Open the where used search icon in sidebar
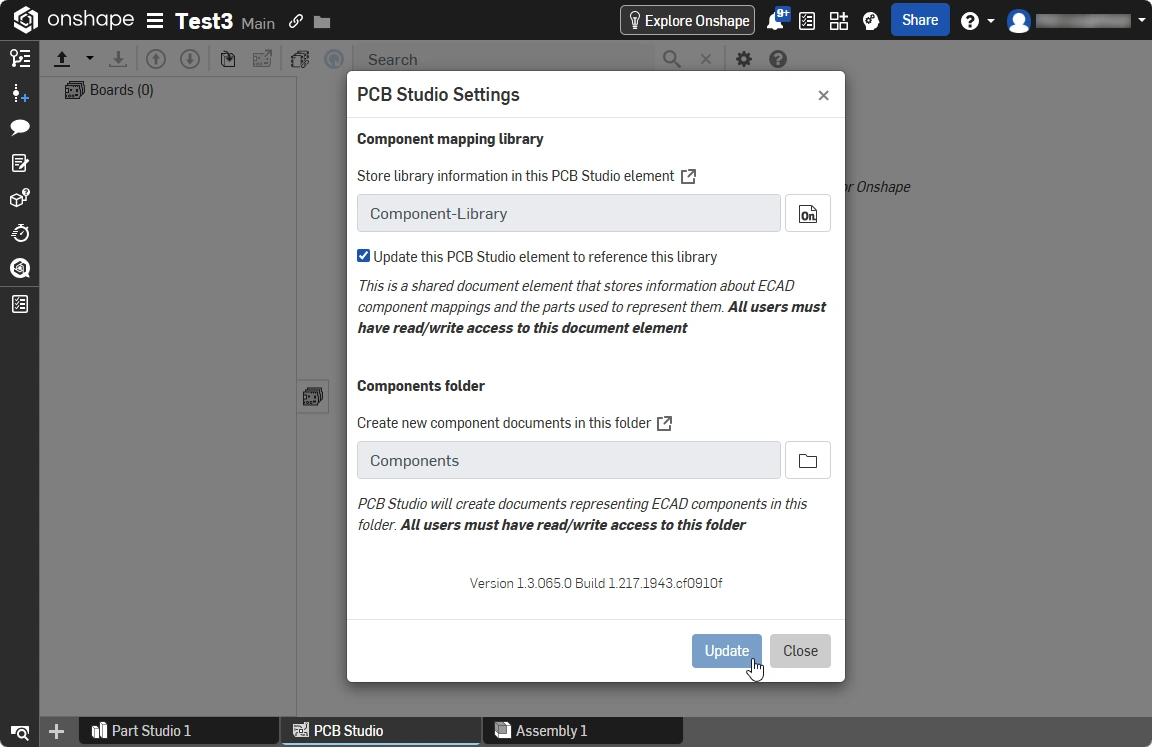 pyautogui.click(x=20, y=268)
